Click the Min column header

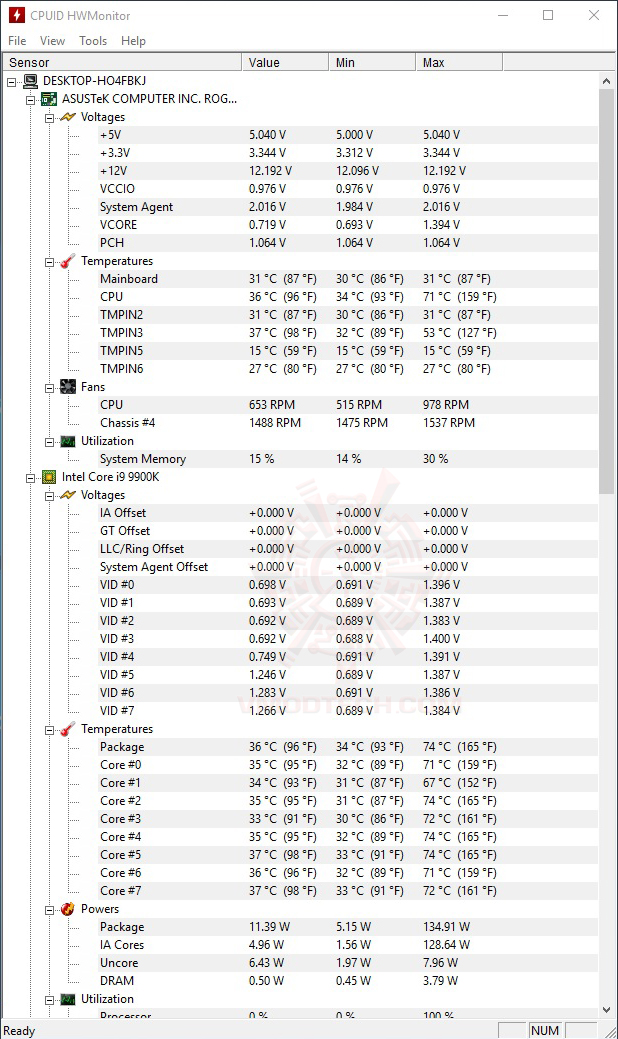coord(372,62)
